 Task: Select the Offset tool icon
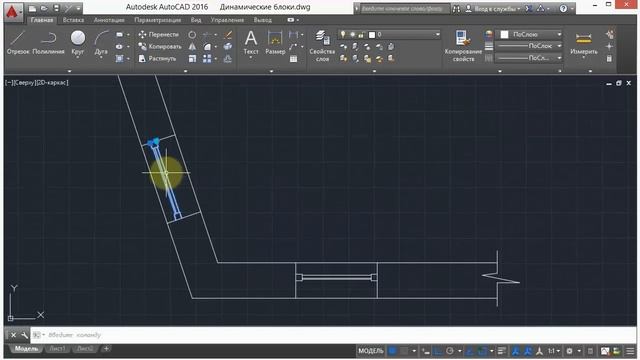tap(228, 58)
